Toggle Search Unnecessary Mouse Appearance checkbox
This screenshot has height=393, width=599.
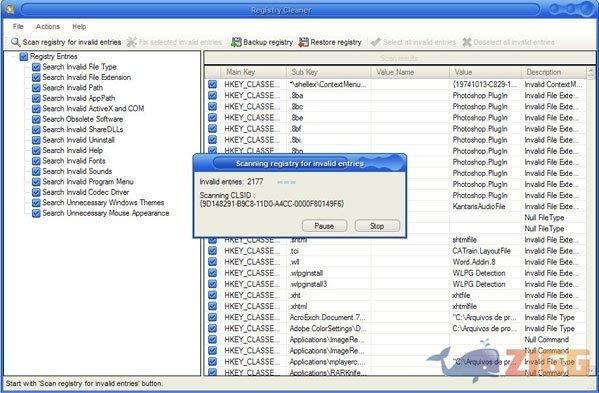[36, 213]
